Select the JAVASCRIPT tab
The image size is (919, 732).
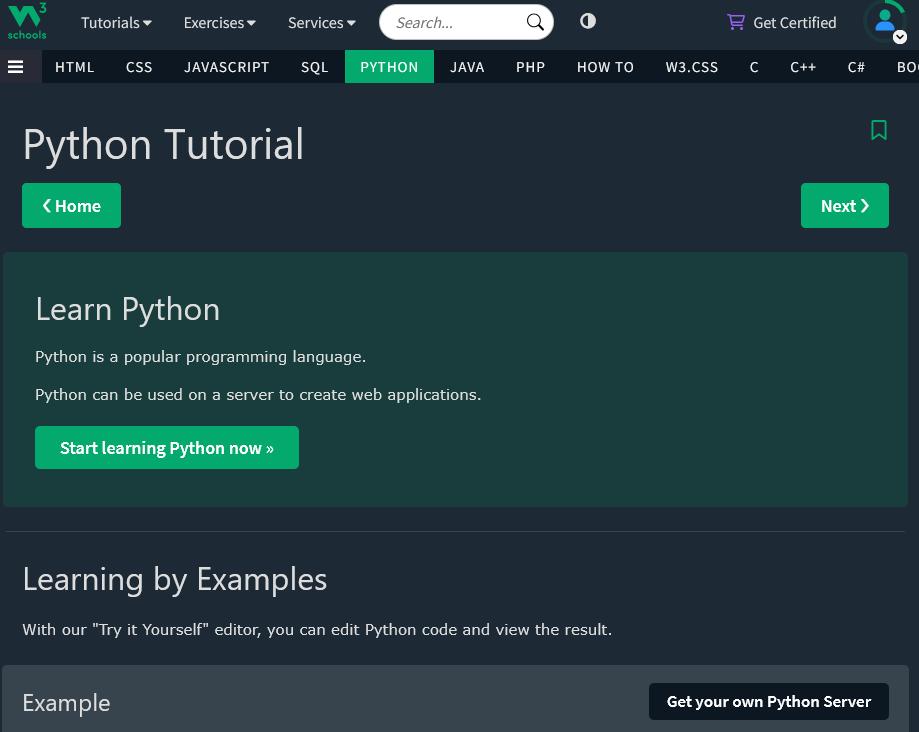coord(226,67)
